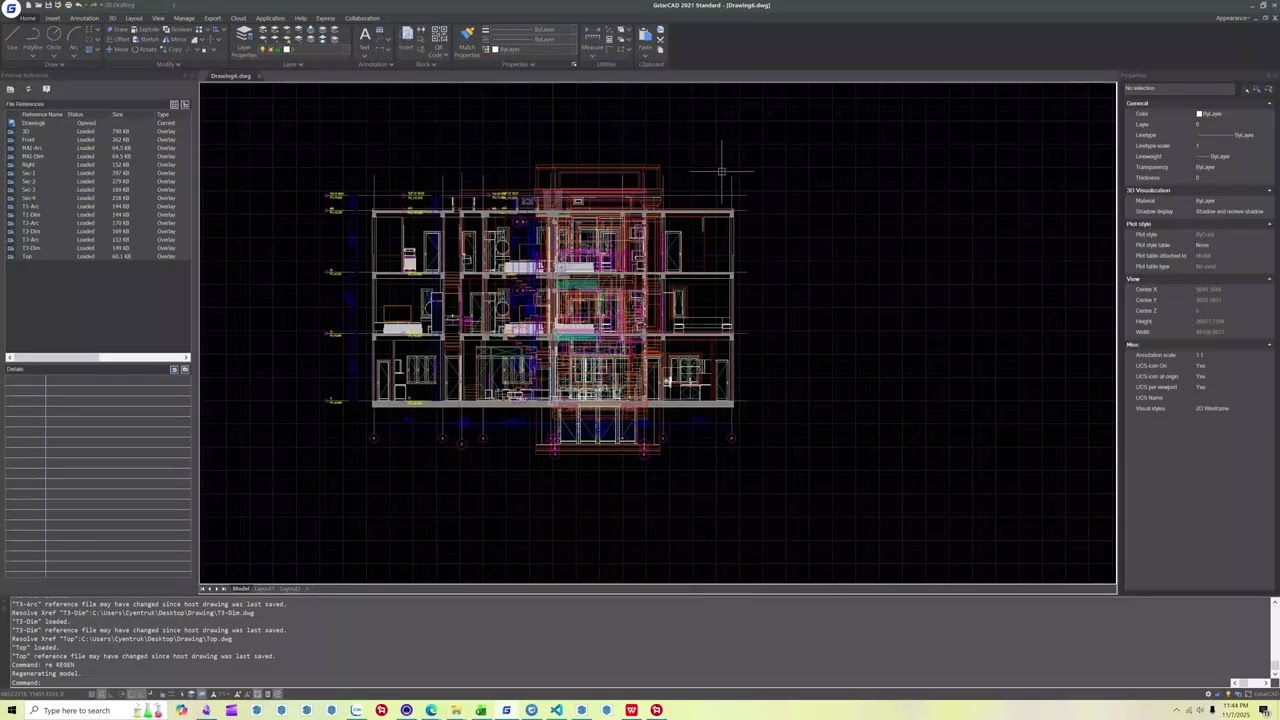The height and width of the screenshot is (720, 1280).
Task: Open the No selection dropdown in Properties
Action: (x=1182, y=89)
